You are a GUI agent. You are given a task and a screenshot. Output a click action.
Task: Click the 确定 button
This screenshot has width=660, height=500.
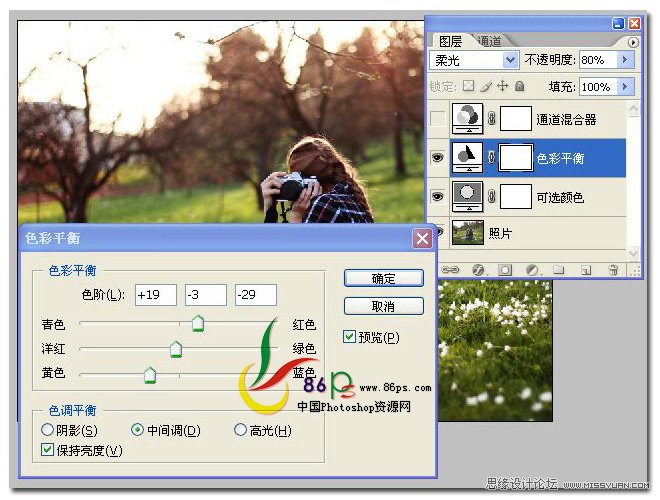tap(383, 278)
